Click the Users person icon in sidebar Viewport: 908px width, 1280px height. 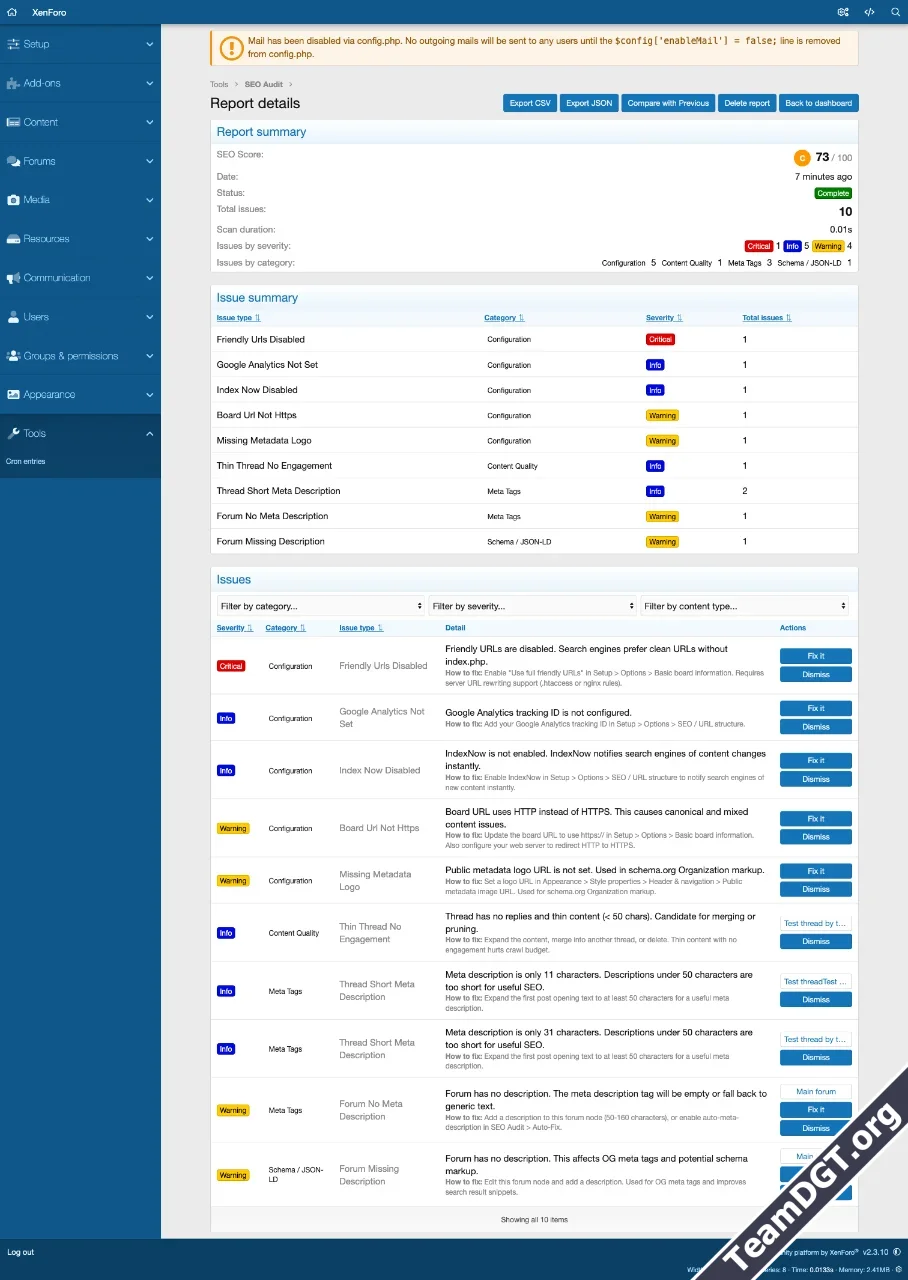point(13,317)
